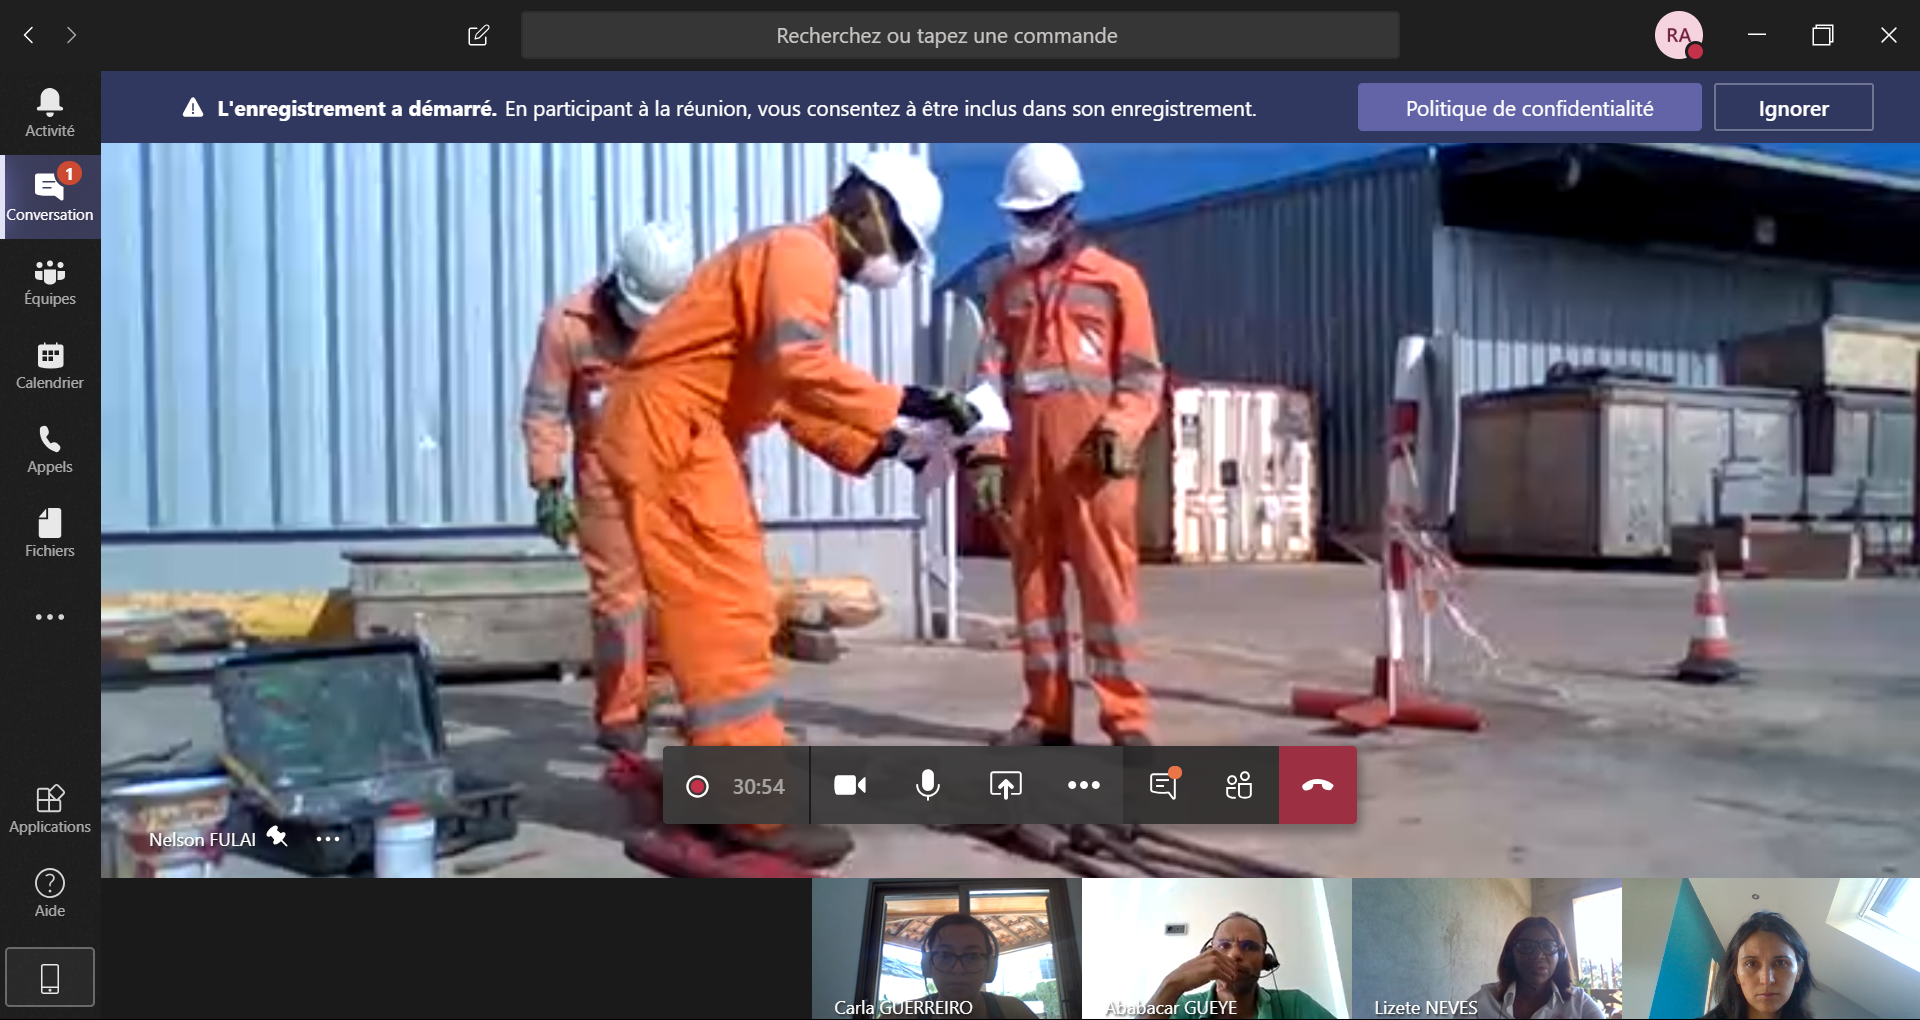Click the search or command box
The height and width of the screenshot is (1020, 1920).
[960, 36]
